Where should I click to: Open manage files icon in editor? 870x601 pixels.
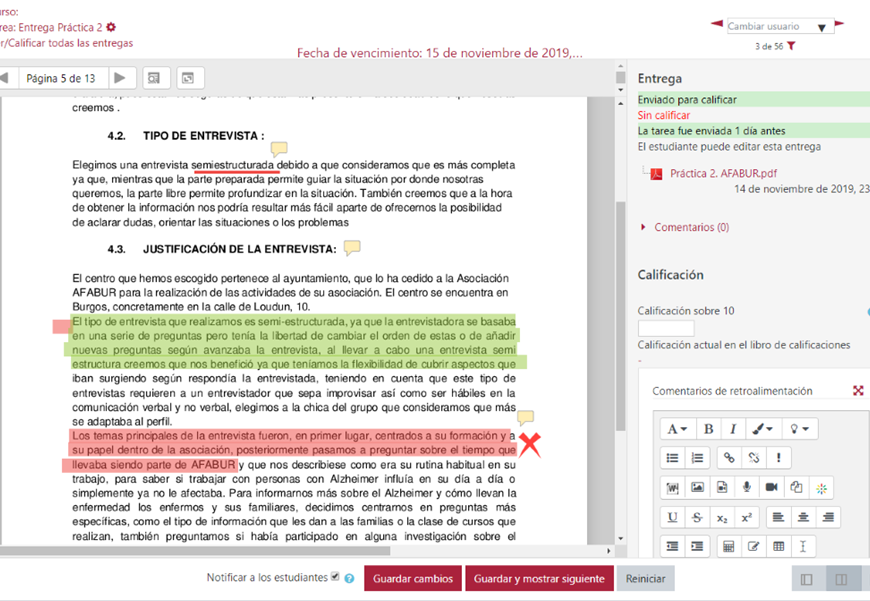(796, 488)
